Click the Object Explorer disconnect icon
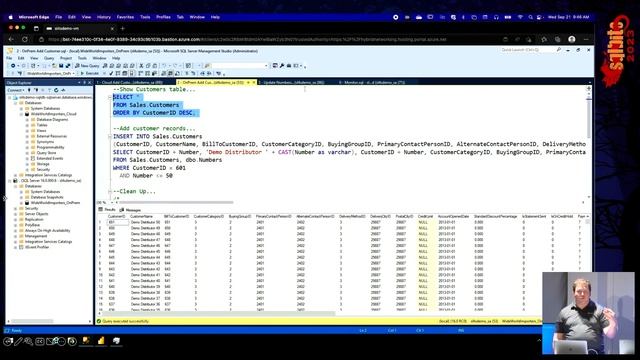The height and width of the screenshot is (360, 640). tap(36, 90)
